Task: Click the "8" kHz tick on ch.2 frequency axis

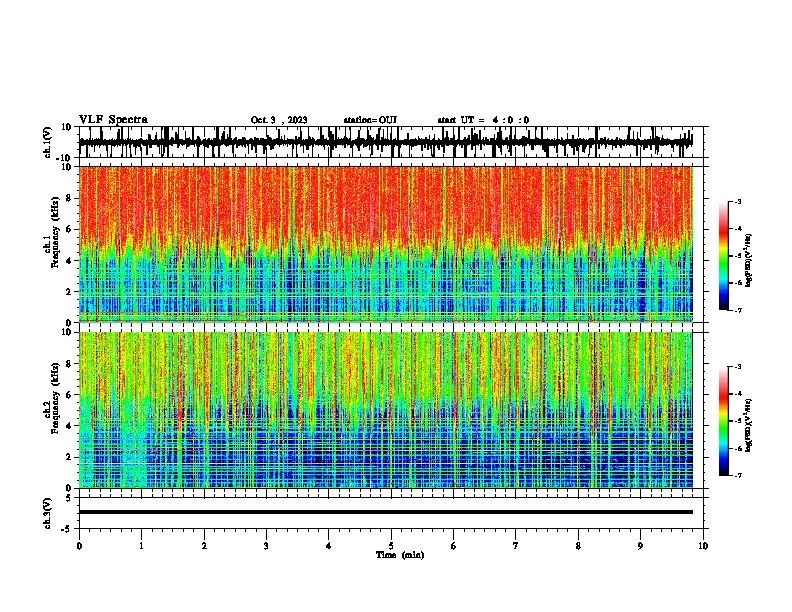Action: pos(70,364)
